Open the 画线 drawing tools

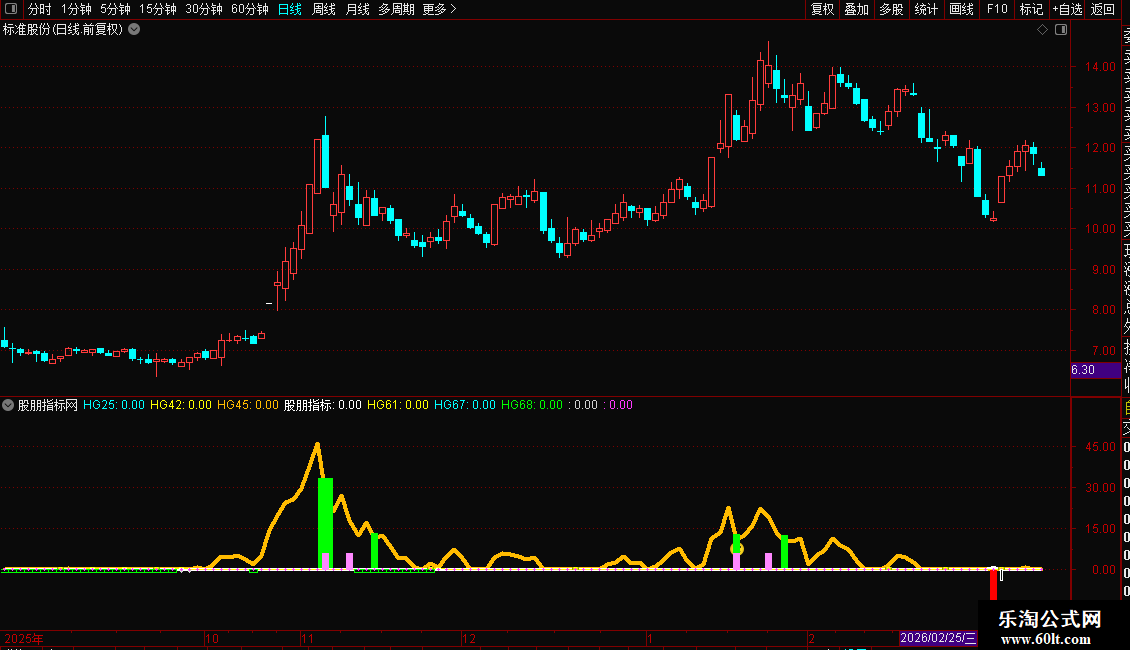(x=961, y=9)
